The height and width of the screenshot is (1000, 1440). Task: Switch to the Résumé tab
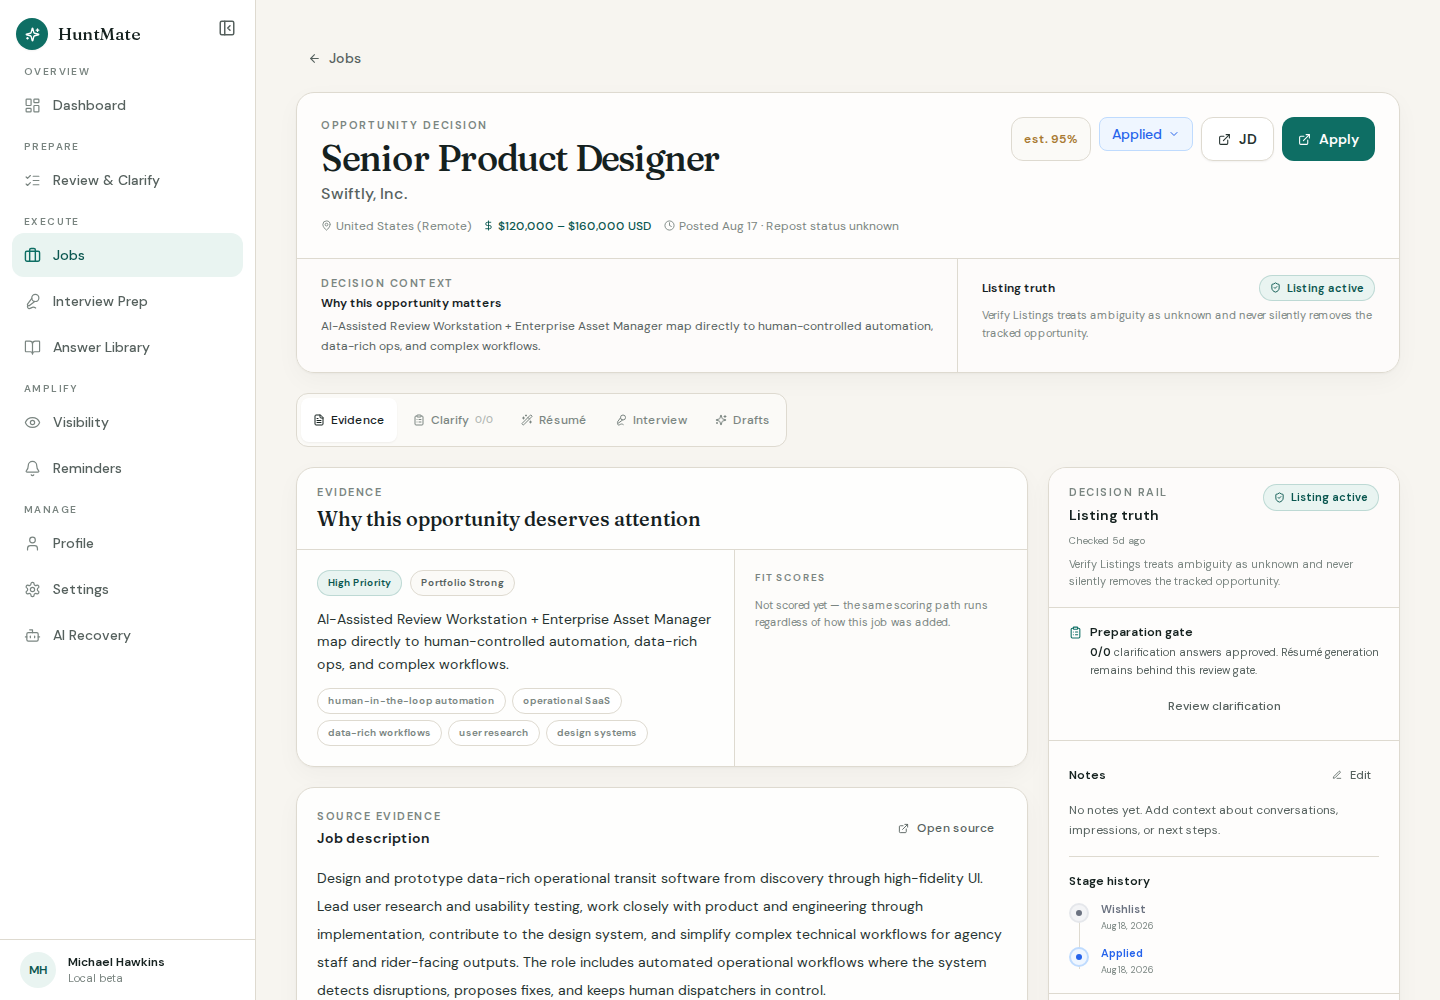click(553, 420)
